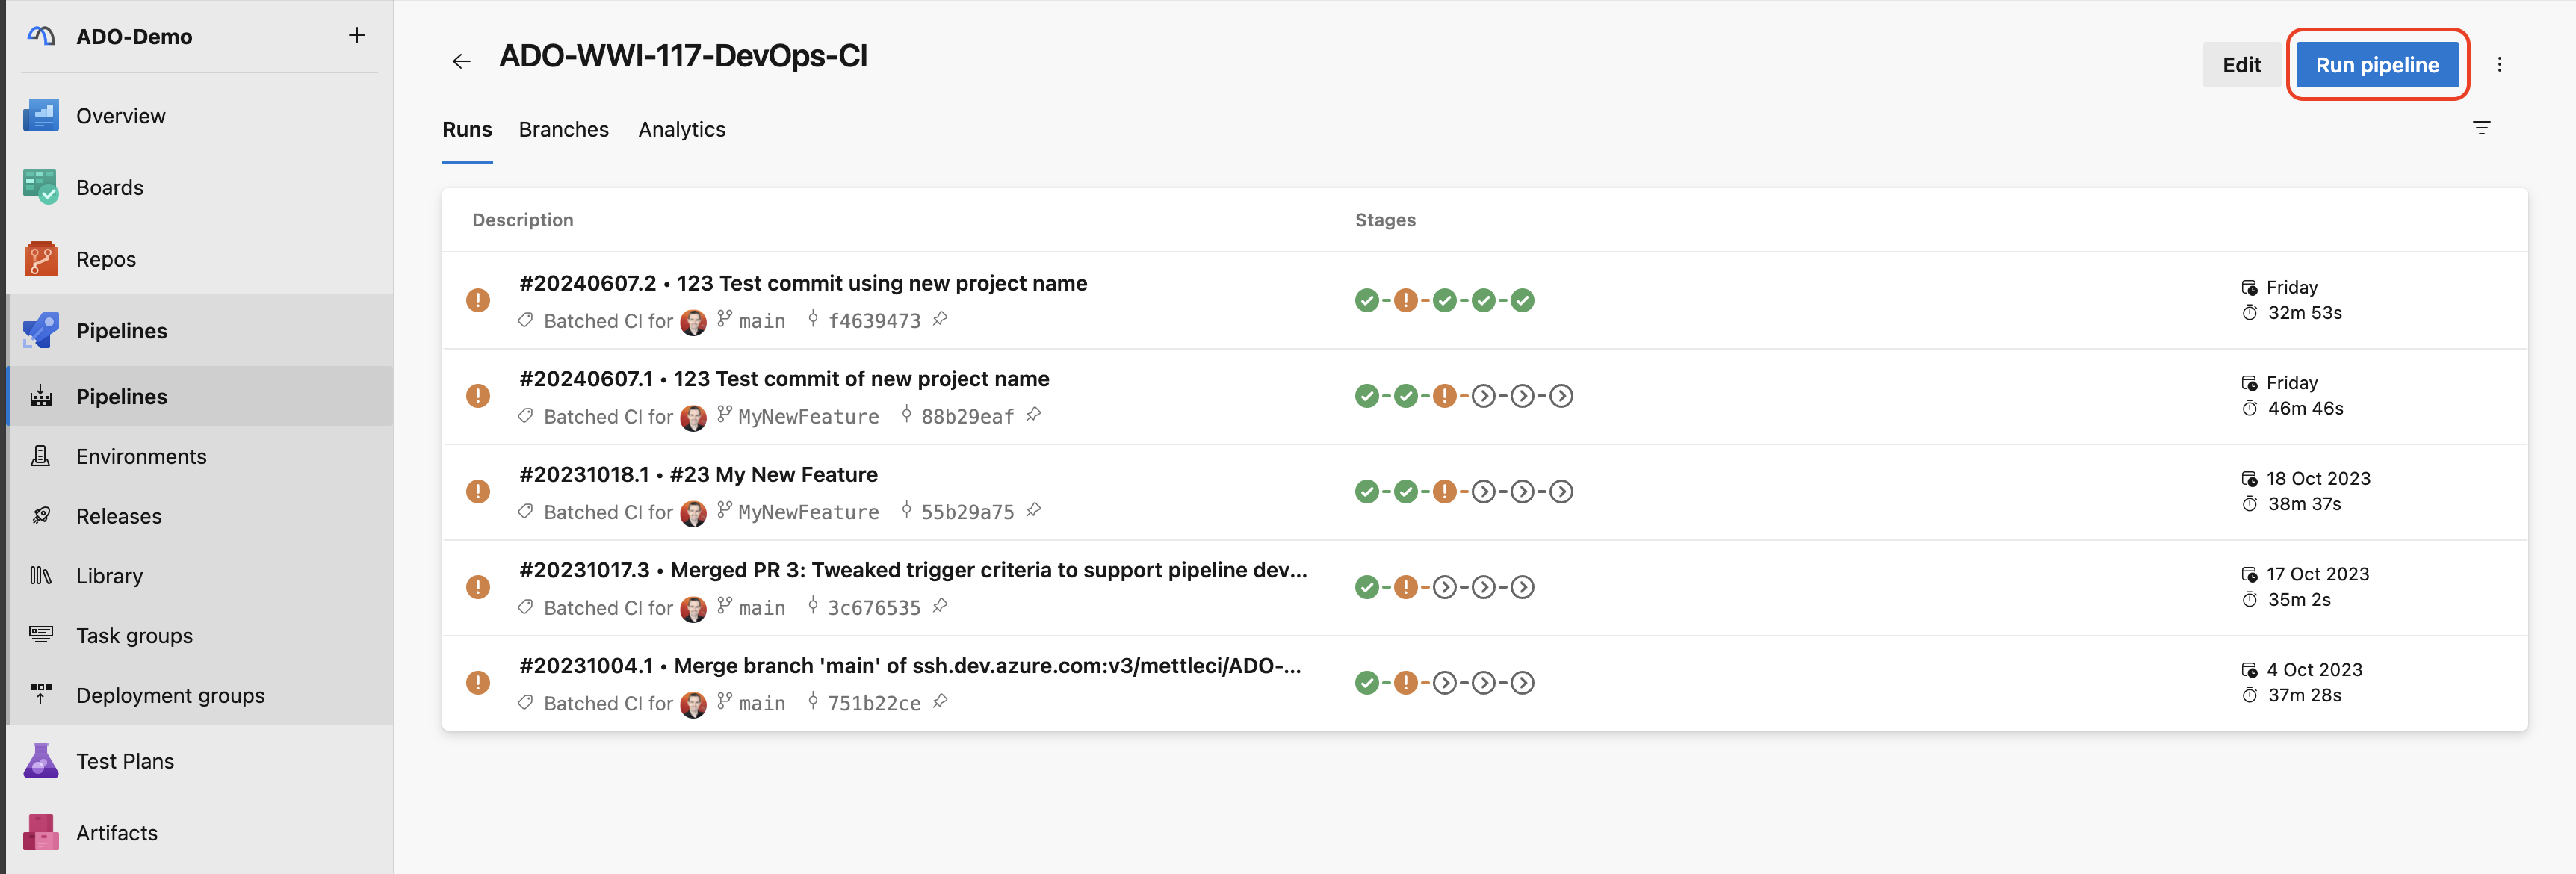Image resolution: width=2576 pixels, height=874 pixels.
Task: Open the more actions vertical dots menu
Action: point(2499,65)
